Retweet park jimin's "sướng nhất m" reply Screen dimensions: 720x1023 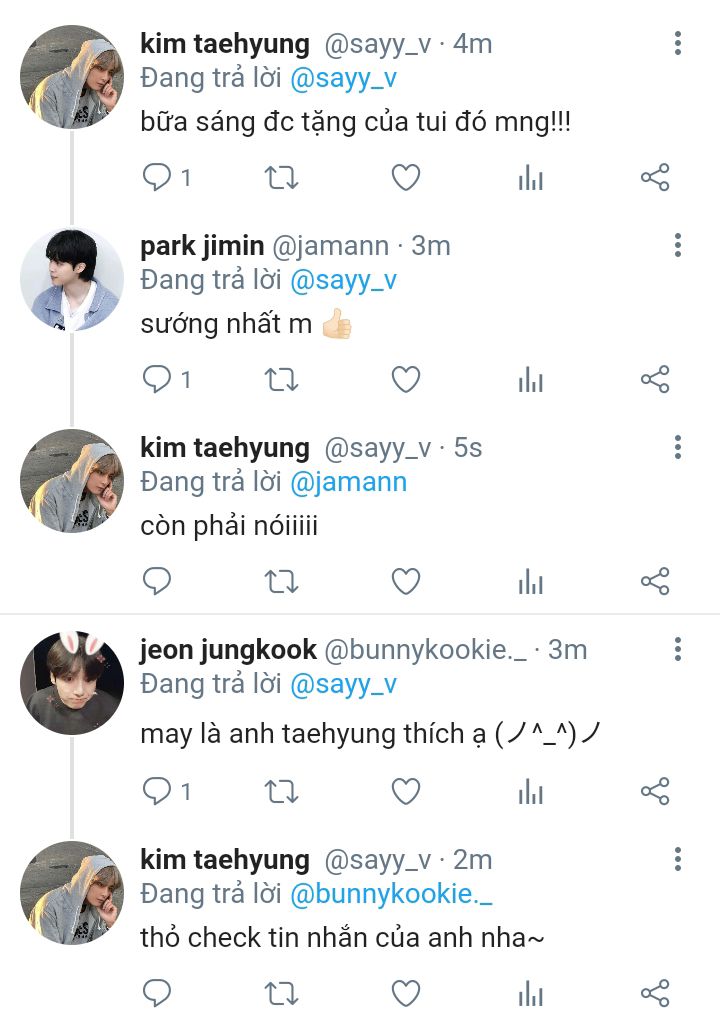281,380
